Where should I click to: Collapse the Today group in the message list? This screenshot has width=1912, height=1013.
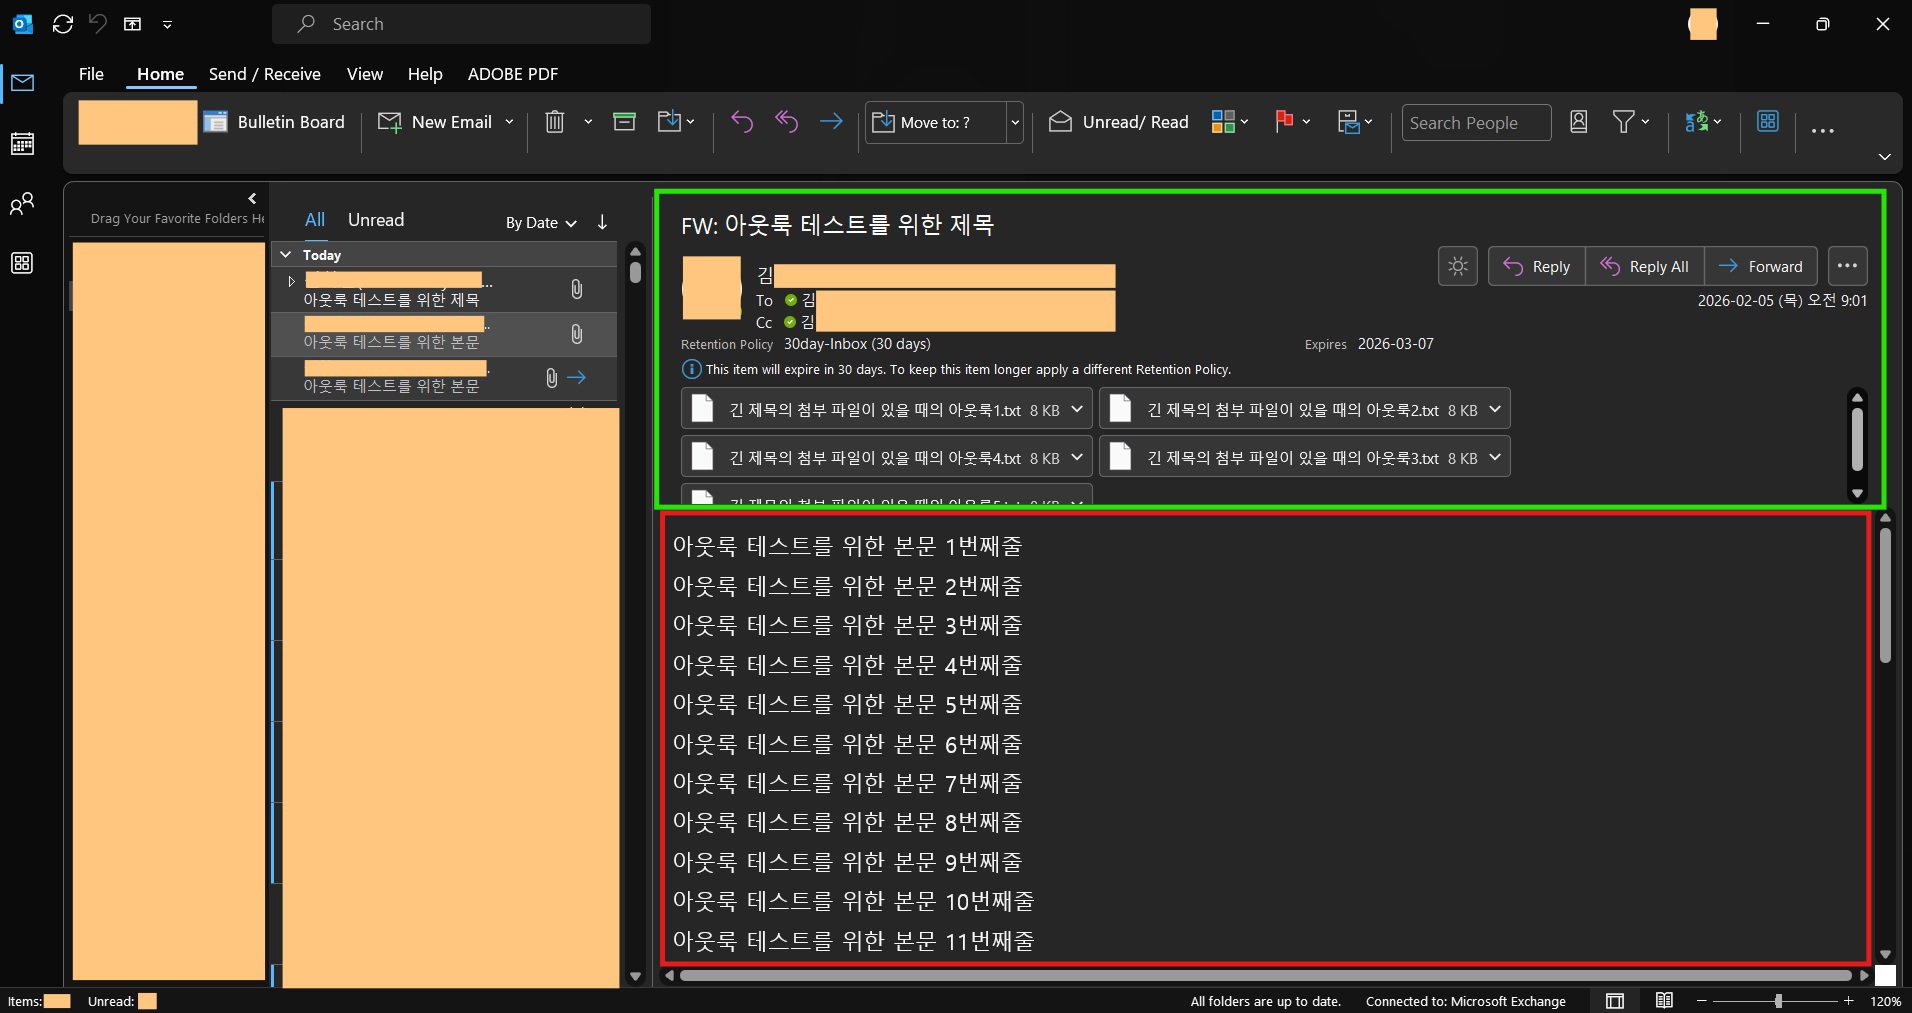(x=287, y=254)
